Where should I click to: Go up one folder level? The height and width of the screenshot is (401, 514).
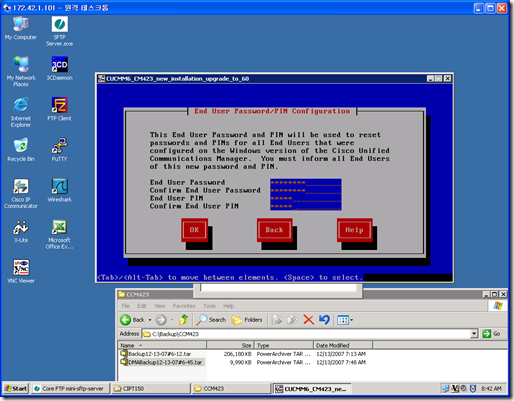(184, 320)
